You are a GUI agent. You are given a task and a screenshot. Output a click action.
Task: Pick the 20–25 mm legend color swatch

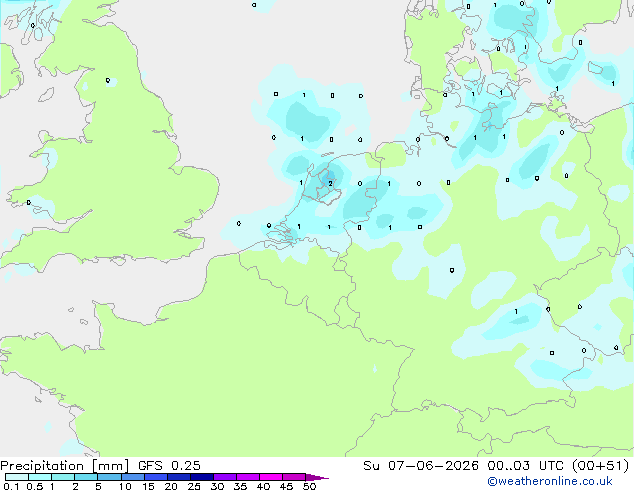click(x=179, y=477)
